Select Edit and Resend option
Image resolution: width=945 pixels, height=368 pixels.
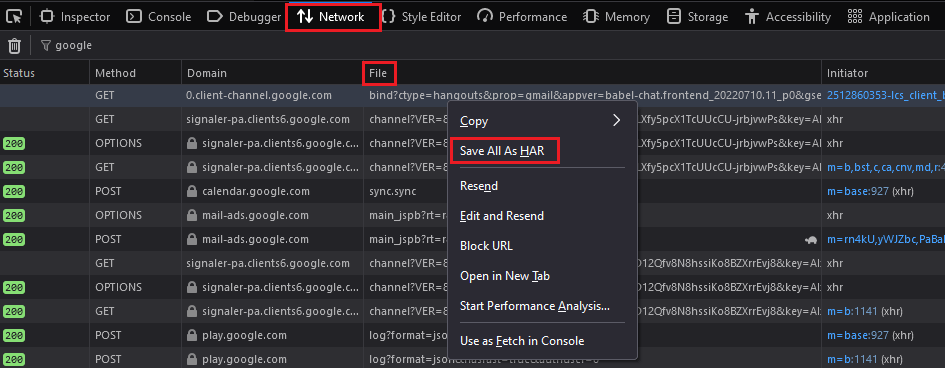(x=501, y=216)
